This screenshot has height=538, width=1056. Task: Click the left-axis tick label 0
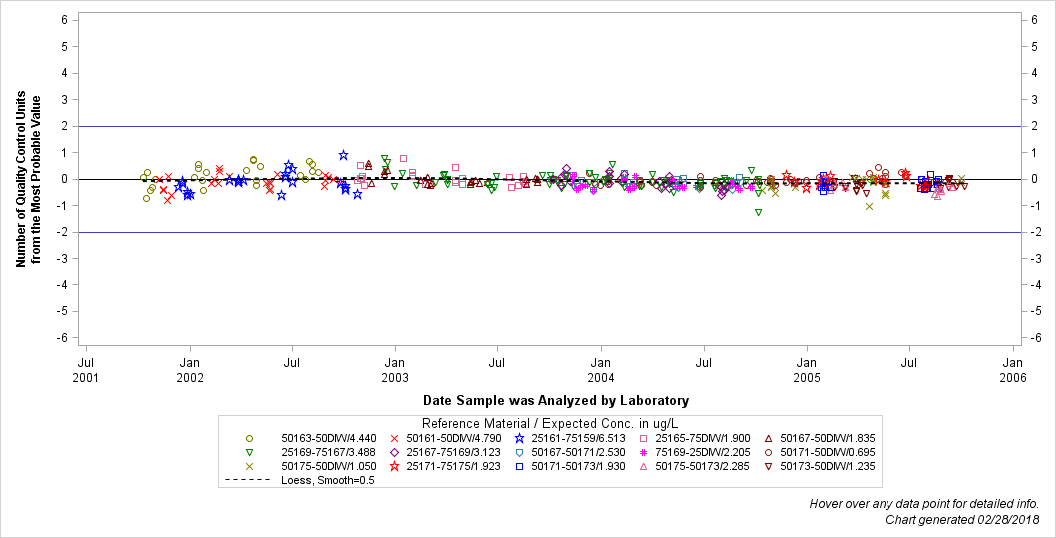65,179
